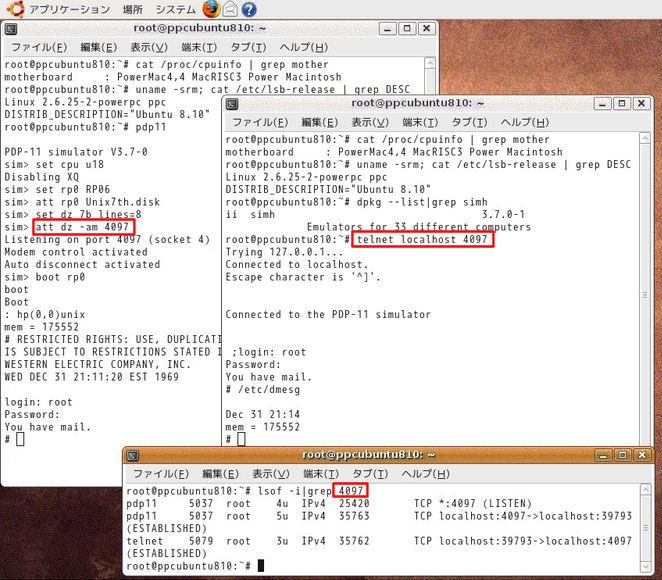Open 編集 menu in back terminal window
The height and width of the screenshot is (580, 662).
(98, 47)
